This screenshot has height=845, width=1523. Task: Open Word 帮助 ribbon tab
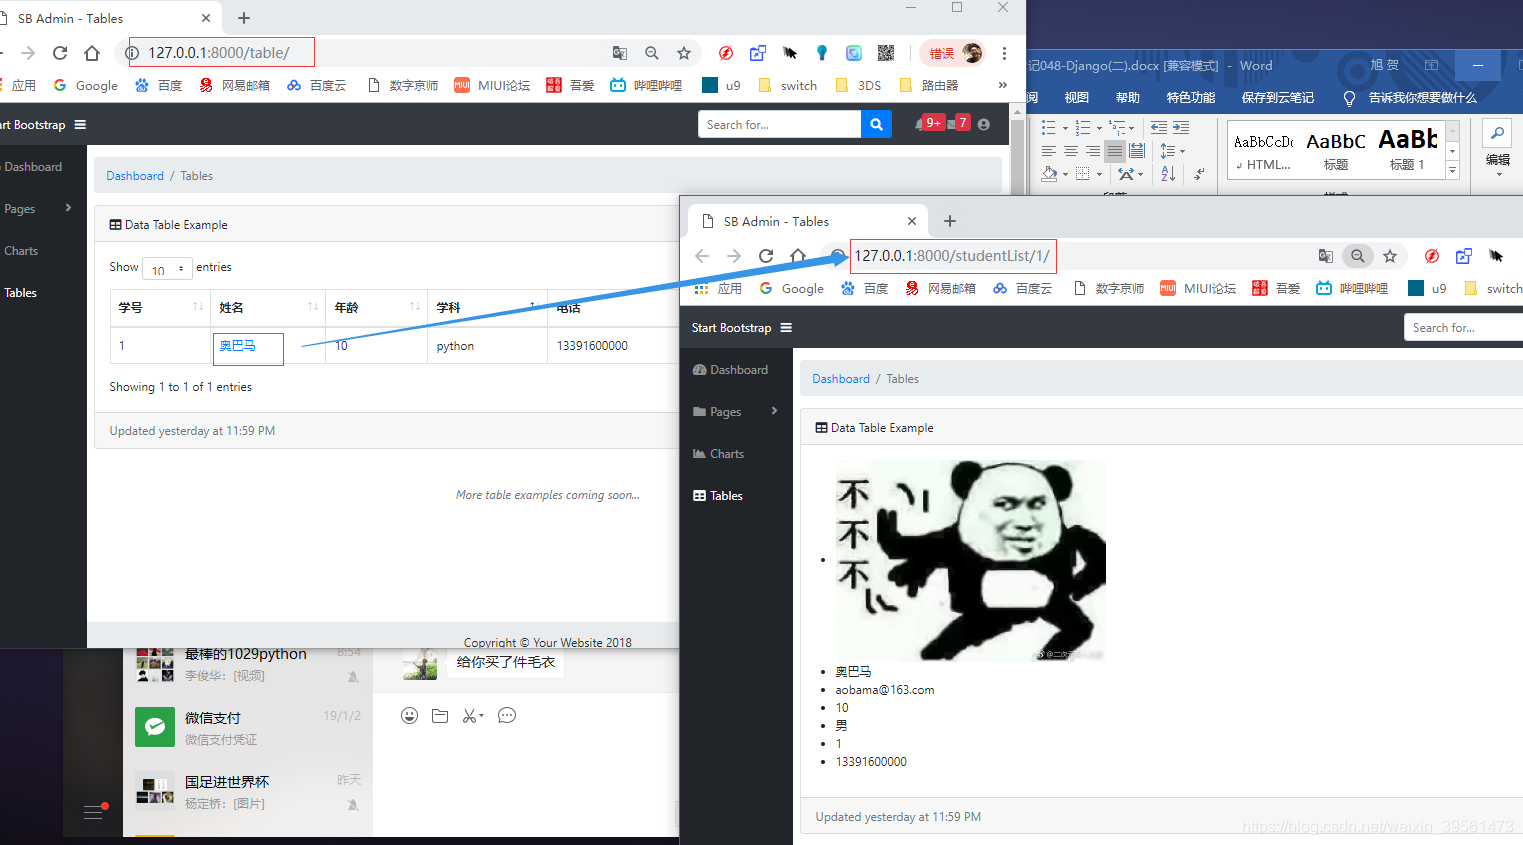tap(1127, 97)
